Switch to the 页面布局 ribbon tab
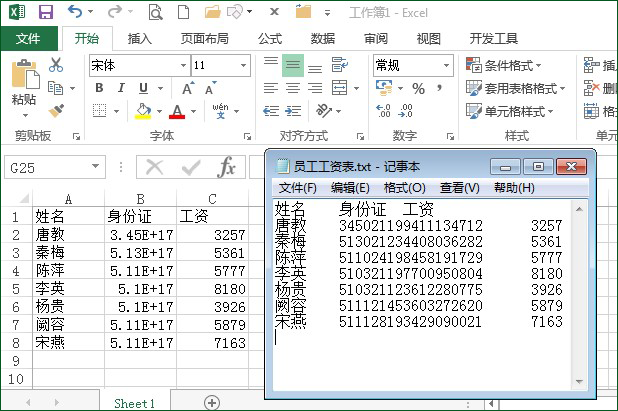The width and height of the screenshot is (618, 411). (x=205, y=39)
